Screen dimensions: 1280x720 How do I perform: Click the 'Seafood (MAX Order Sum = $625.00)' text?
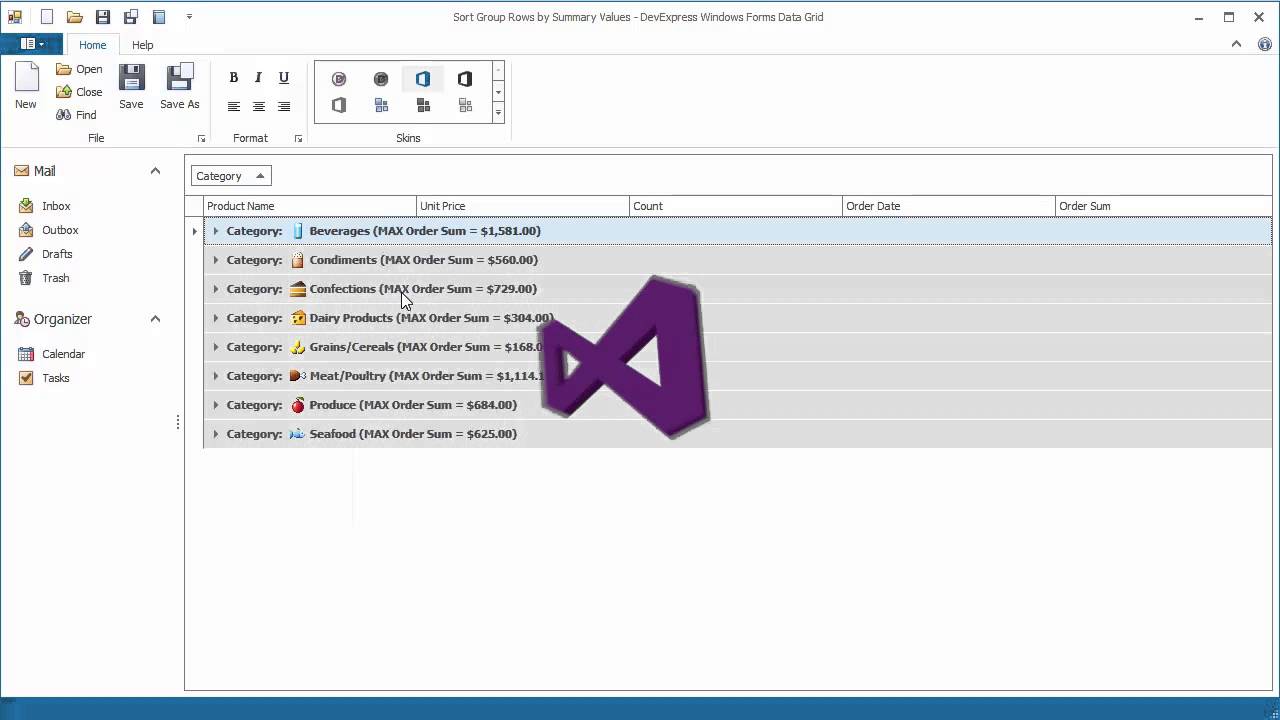[x=413, y=434]
